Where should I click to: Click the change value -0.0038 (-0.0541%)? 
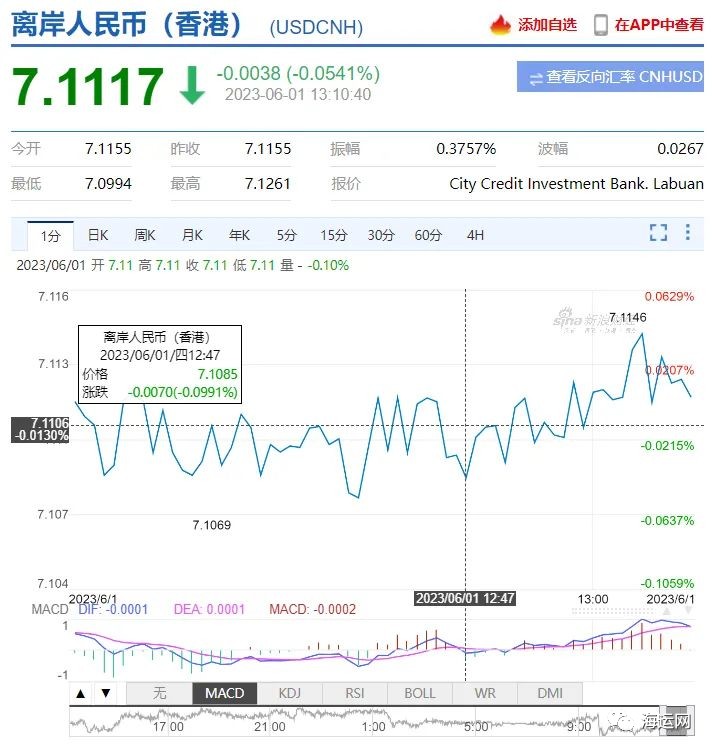[298, 73]
